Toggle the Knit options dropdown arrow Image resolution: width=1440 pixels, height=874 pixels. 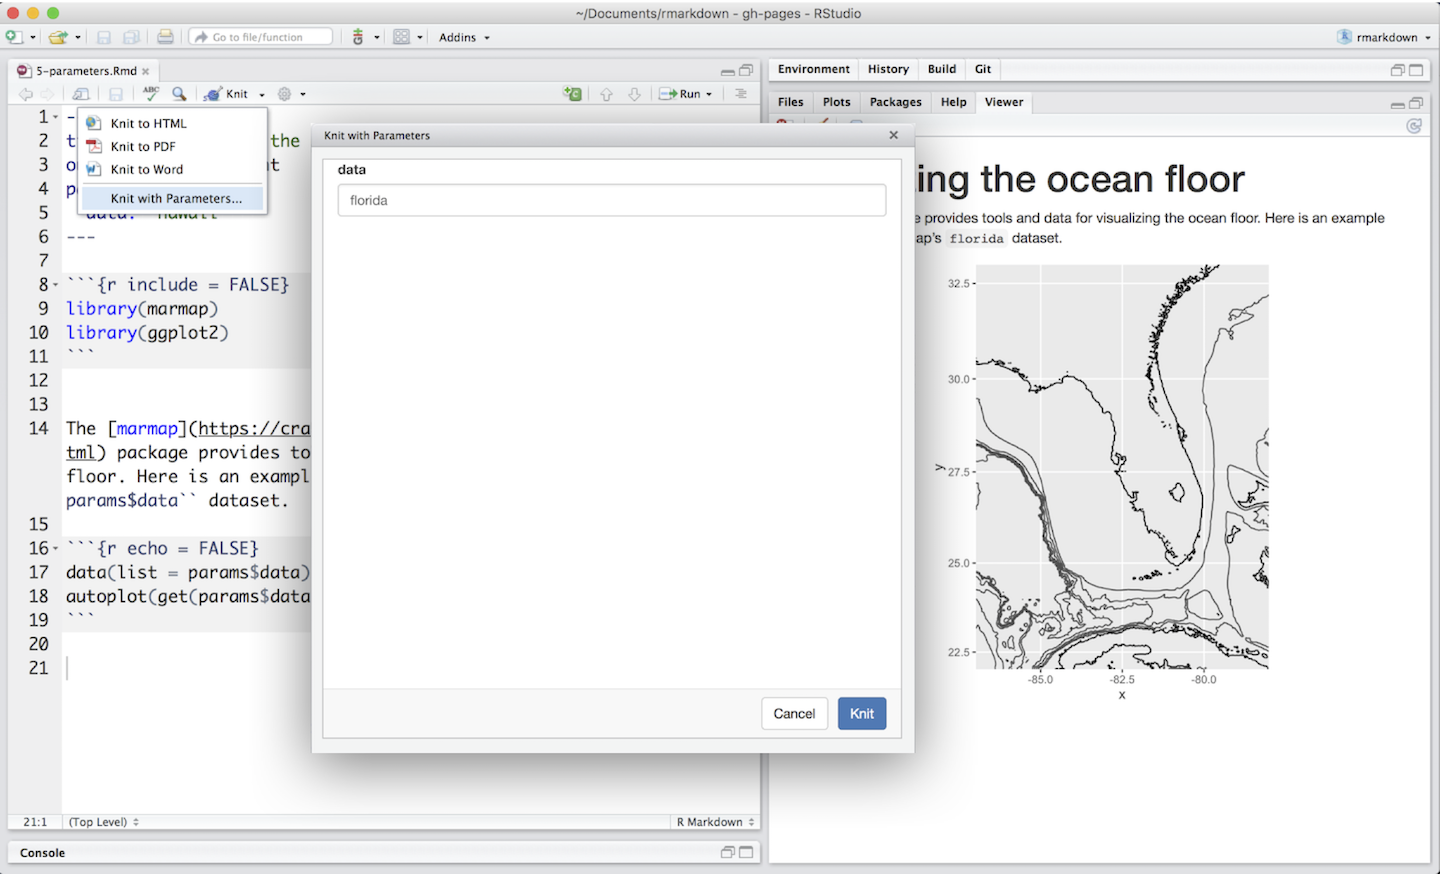(262, 95)
